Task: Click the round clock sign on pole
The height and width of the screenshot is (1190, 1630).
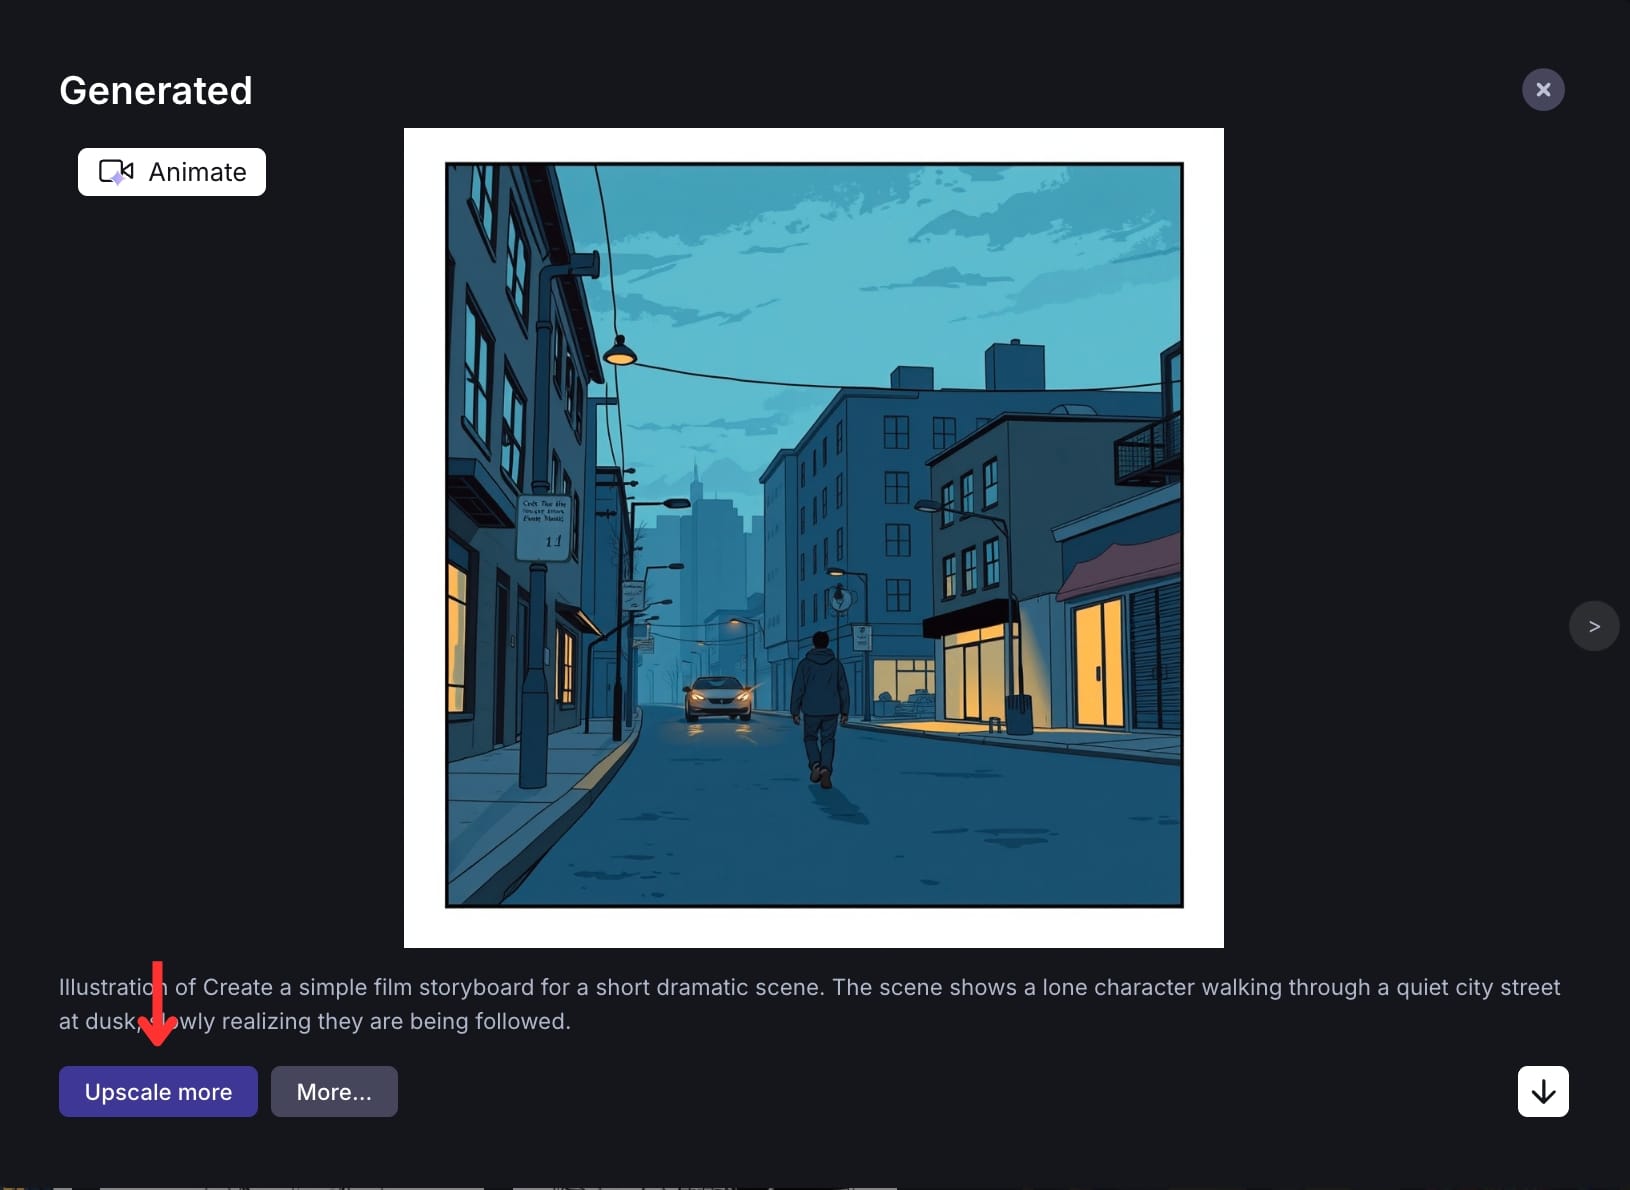Action: [x=841, y=600]
